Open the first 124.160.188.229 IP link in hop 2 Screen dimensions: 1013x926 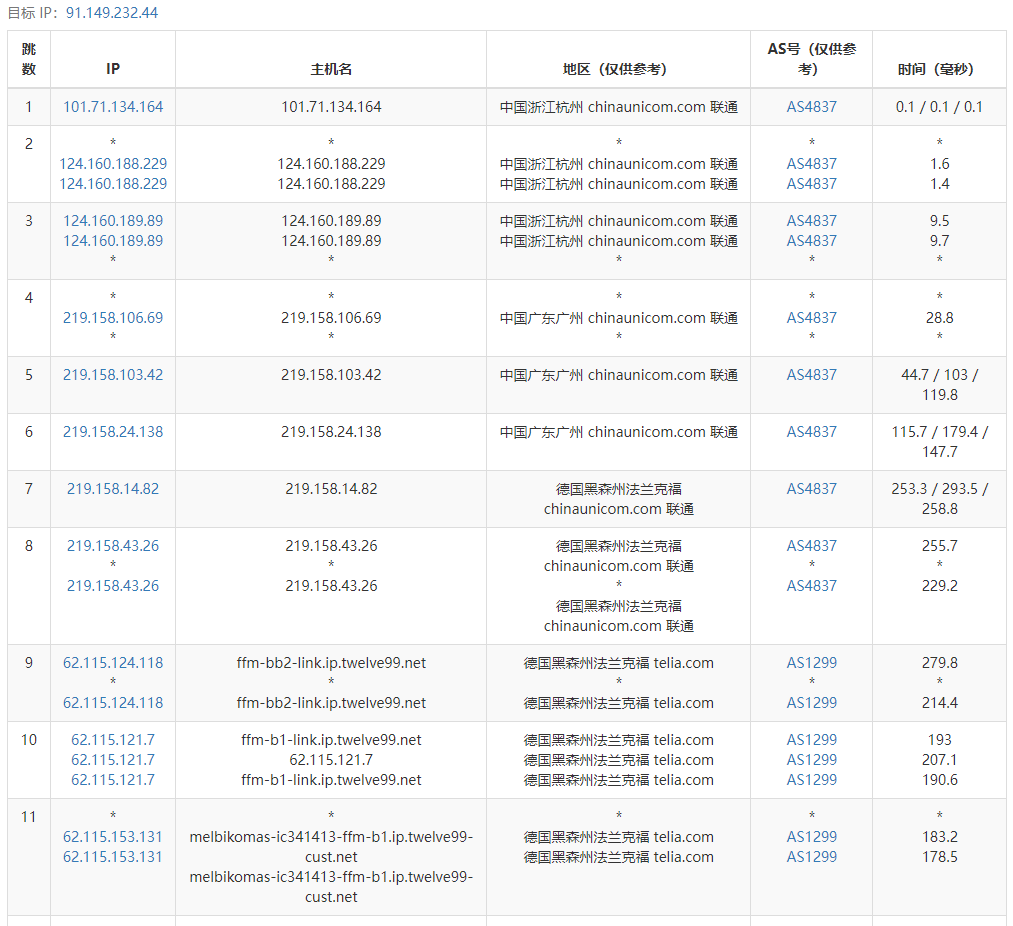pos(113,163)
